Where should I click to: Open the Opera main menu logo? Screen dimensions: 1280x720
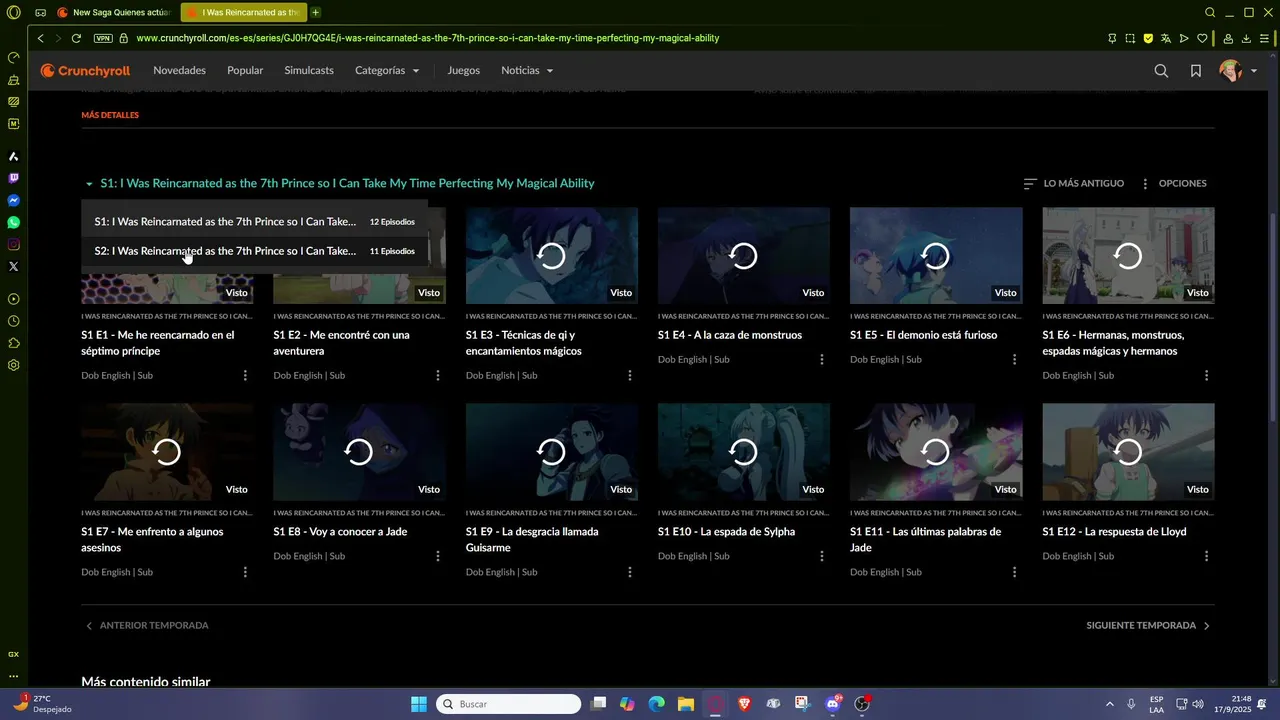(x=13, y=13)
